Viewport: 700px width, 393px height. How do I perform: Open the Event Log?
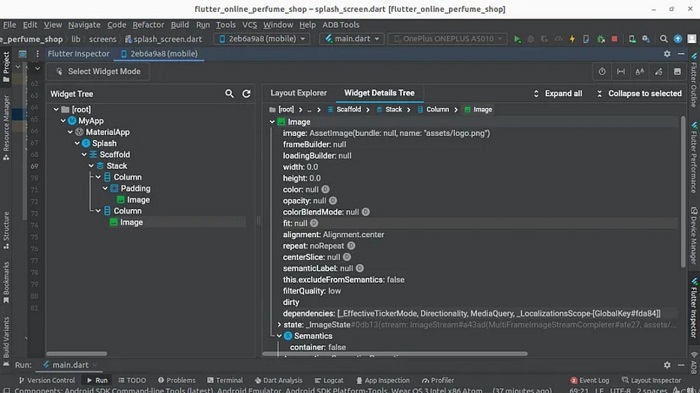(589, 380)
